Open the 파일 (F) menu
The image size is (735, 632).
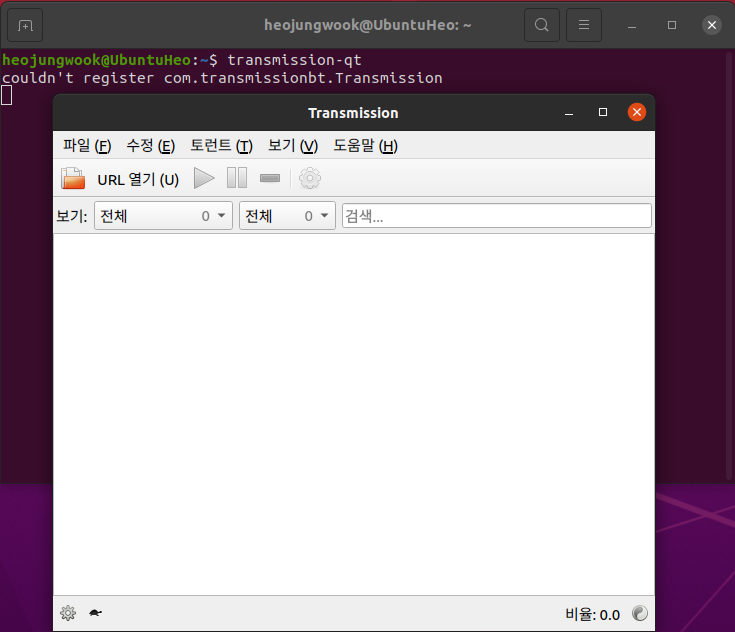(87, 146)
